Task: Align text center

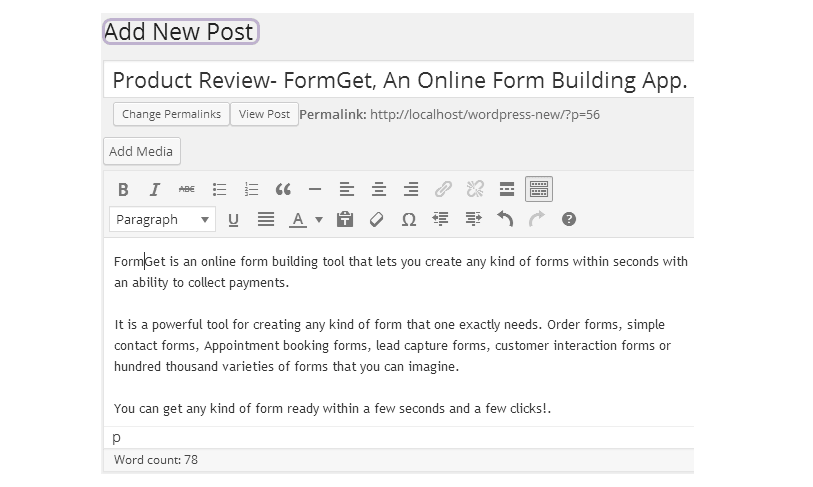Action: click(x=379, y=189)
